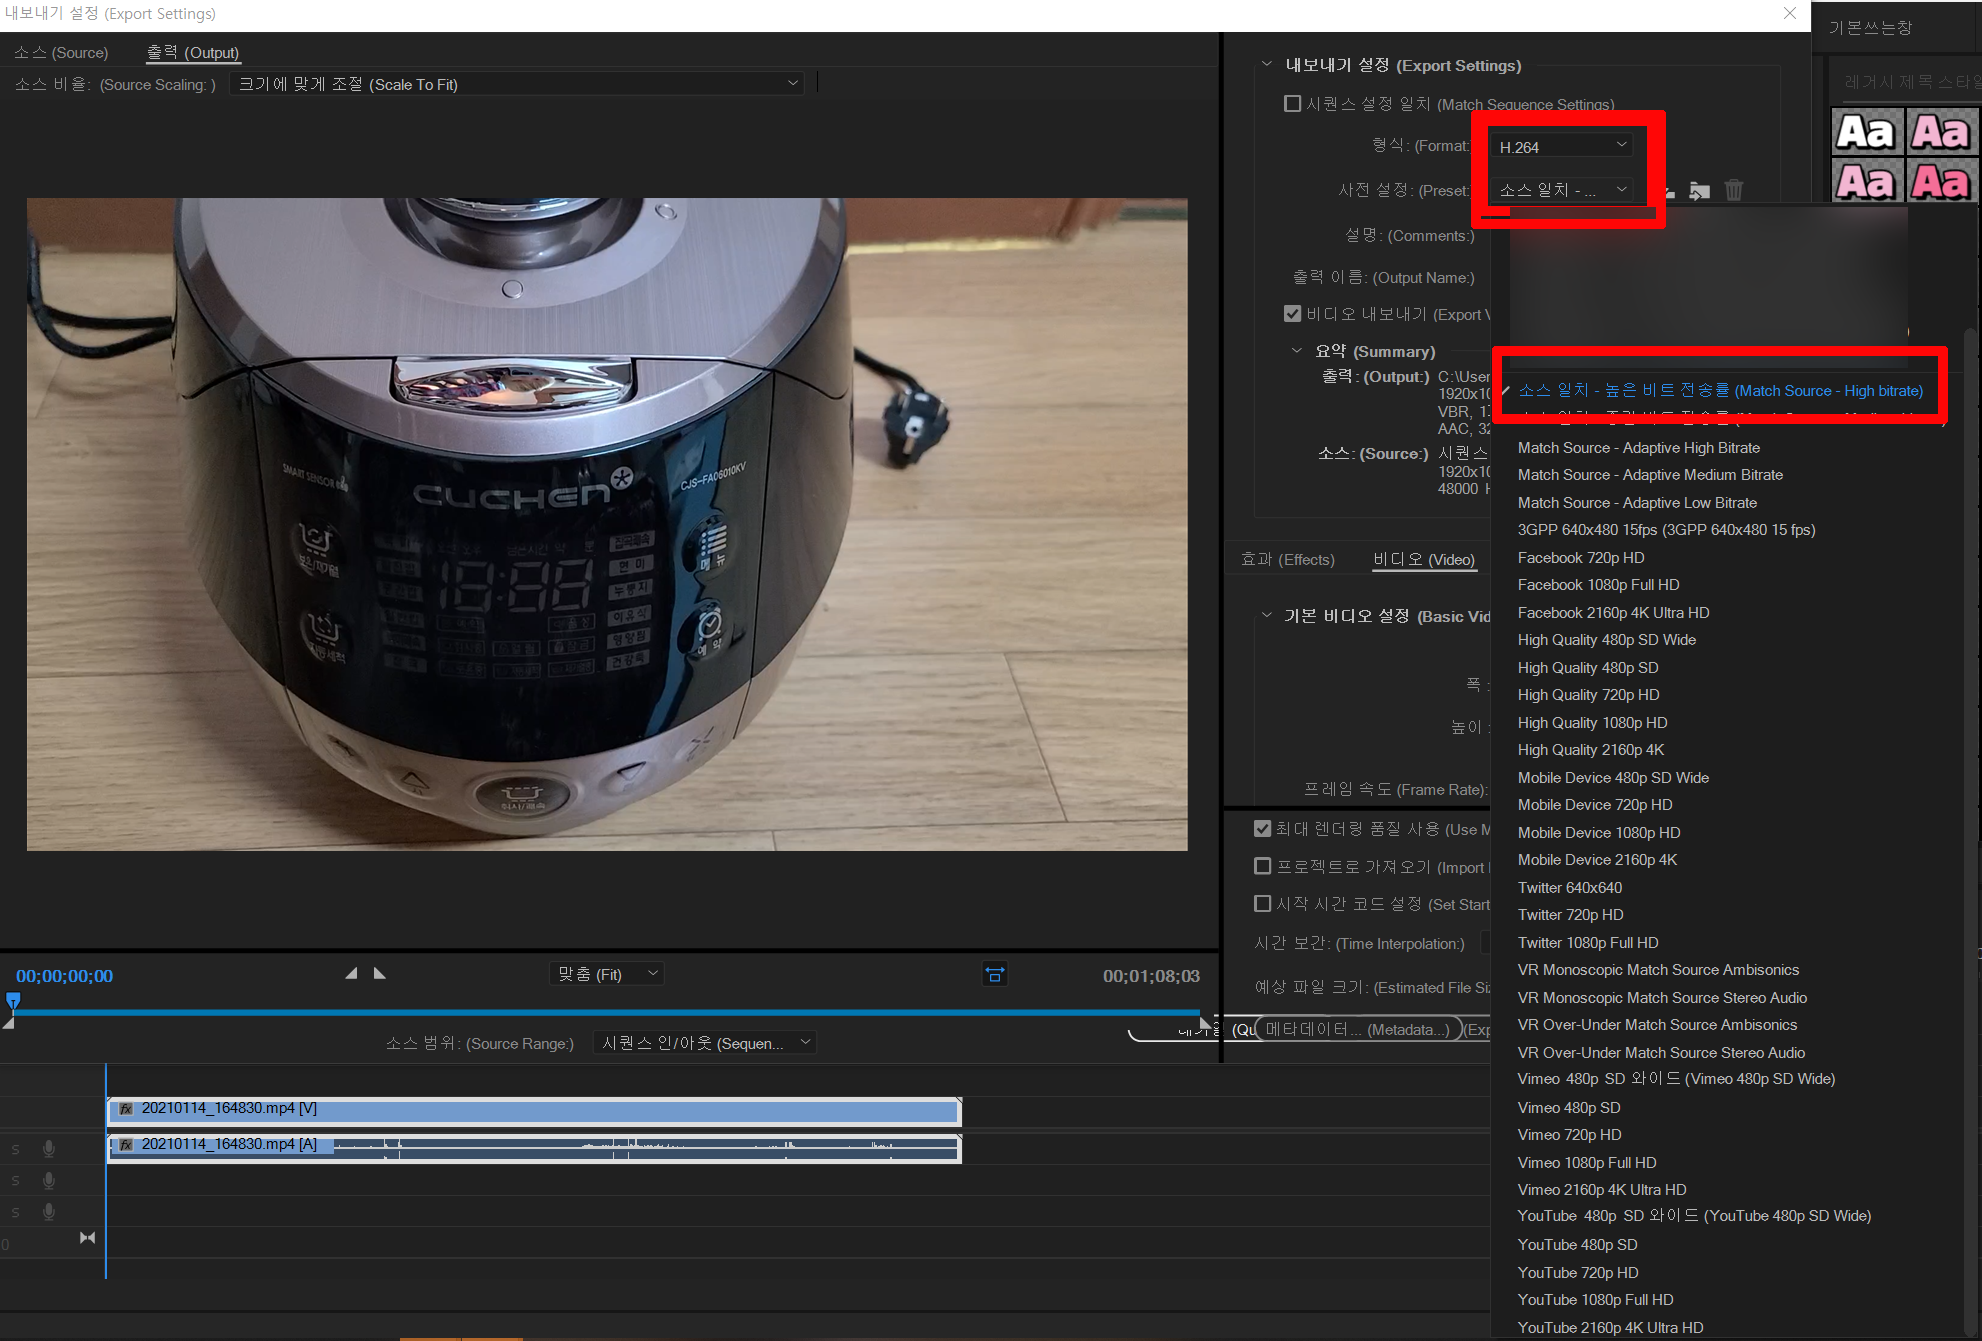Click the current timecode 00;00;00;00
Screen dimensions: 1982x1341
click(x=64, y=975)
